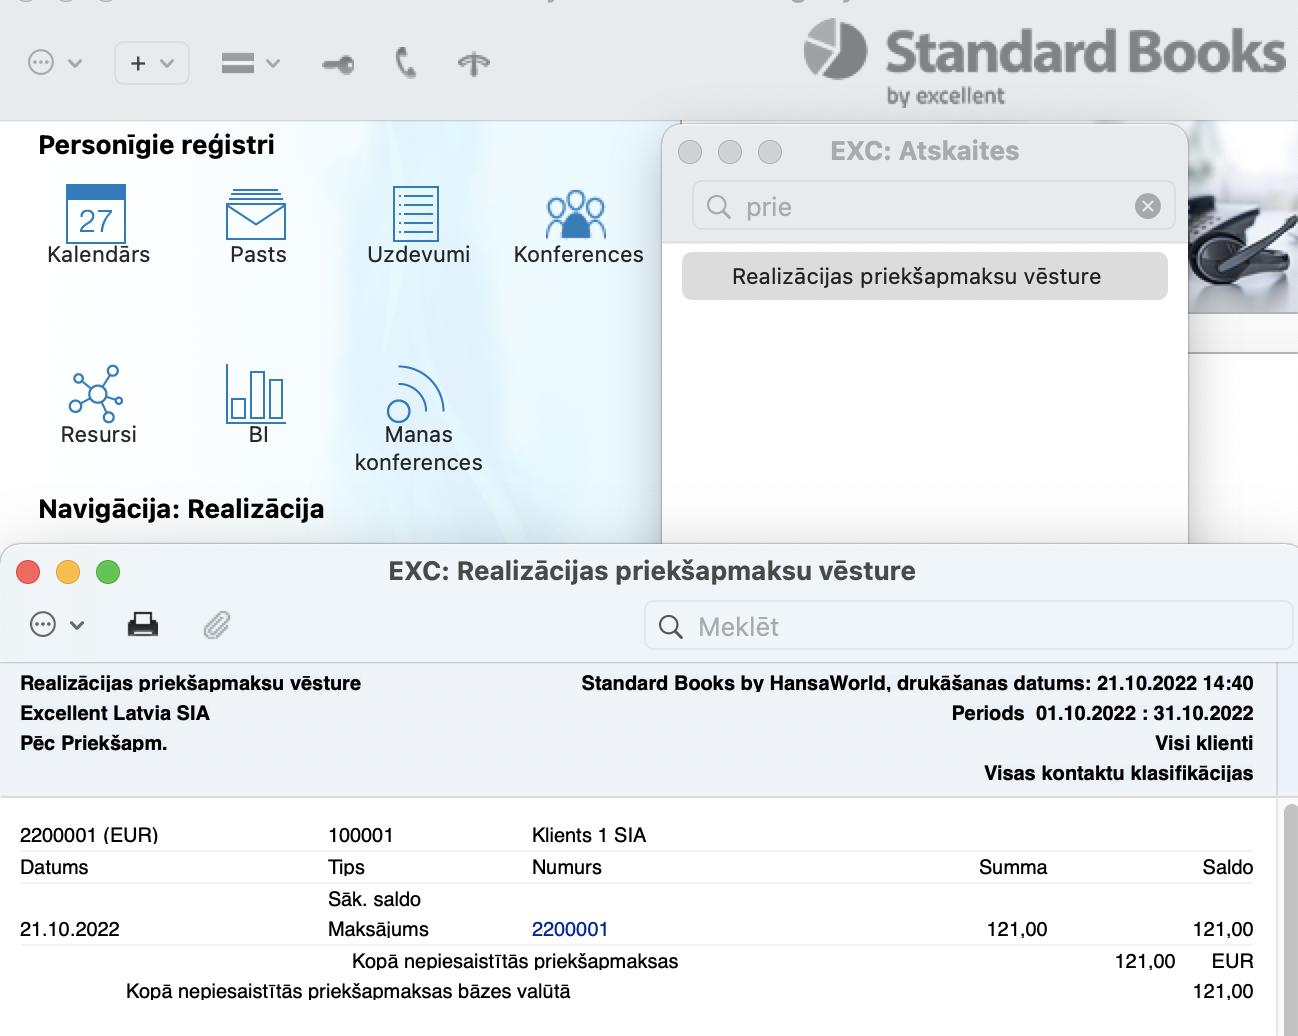Open report window ellipsis actions menu
The image size is (1298, 1036).
pyautogui.click(x=56, y=625)
